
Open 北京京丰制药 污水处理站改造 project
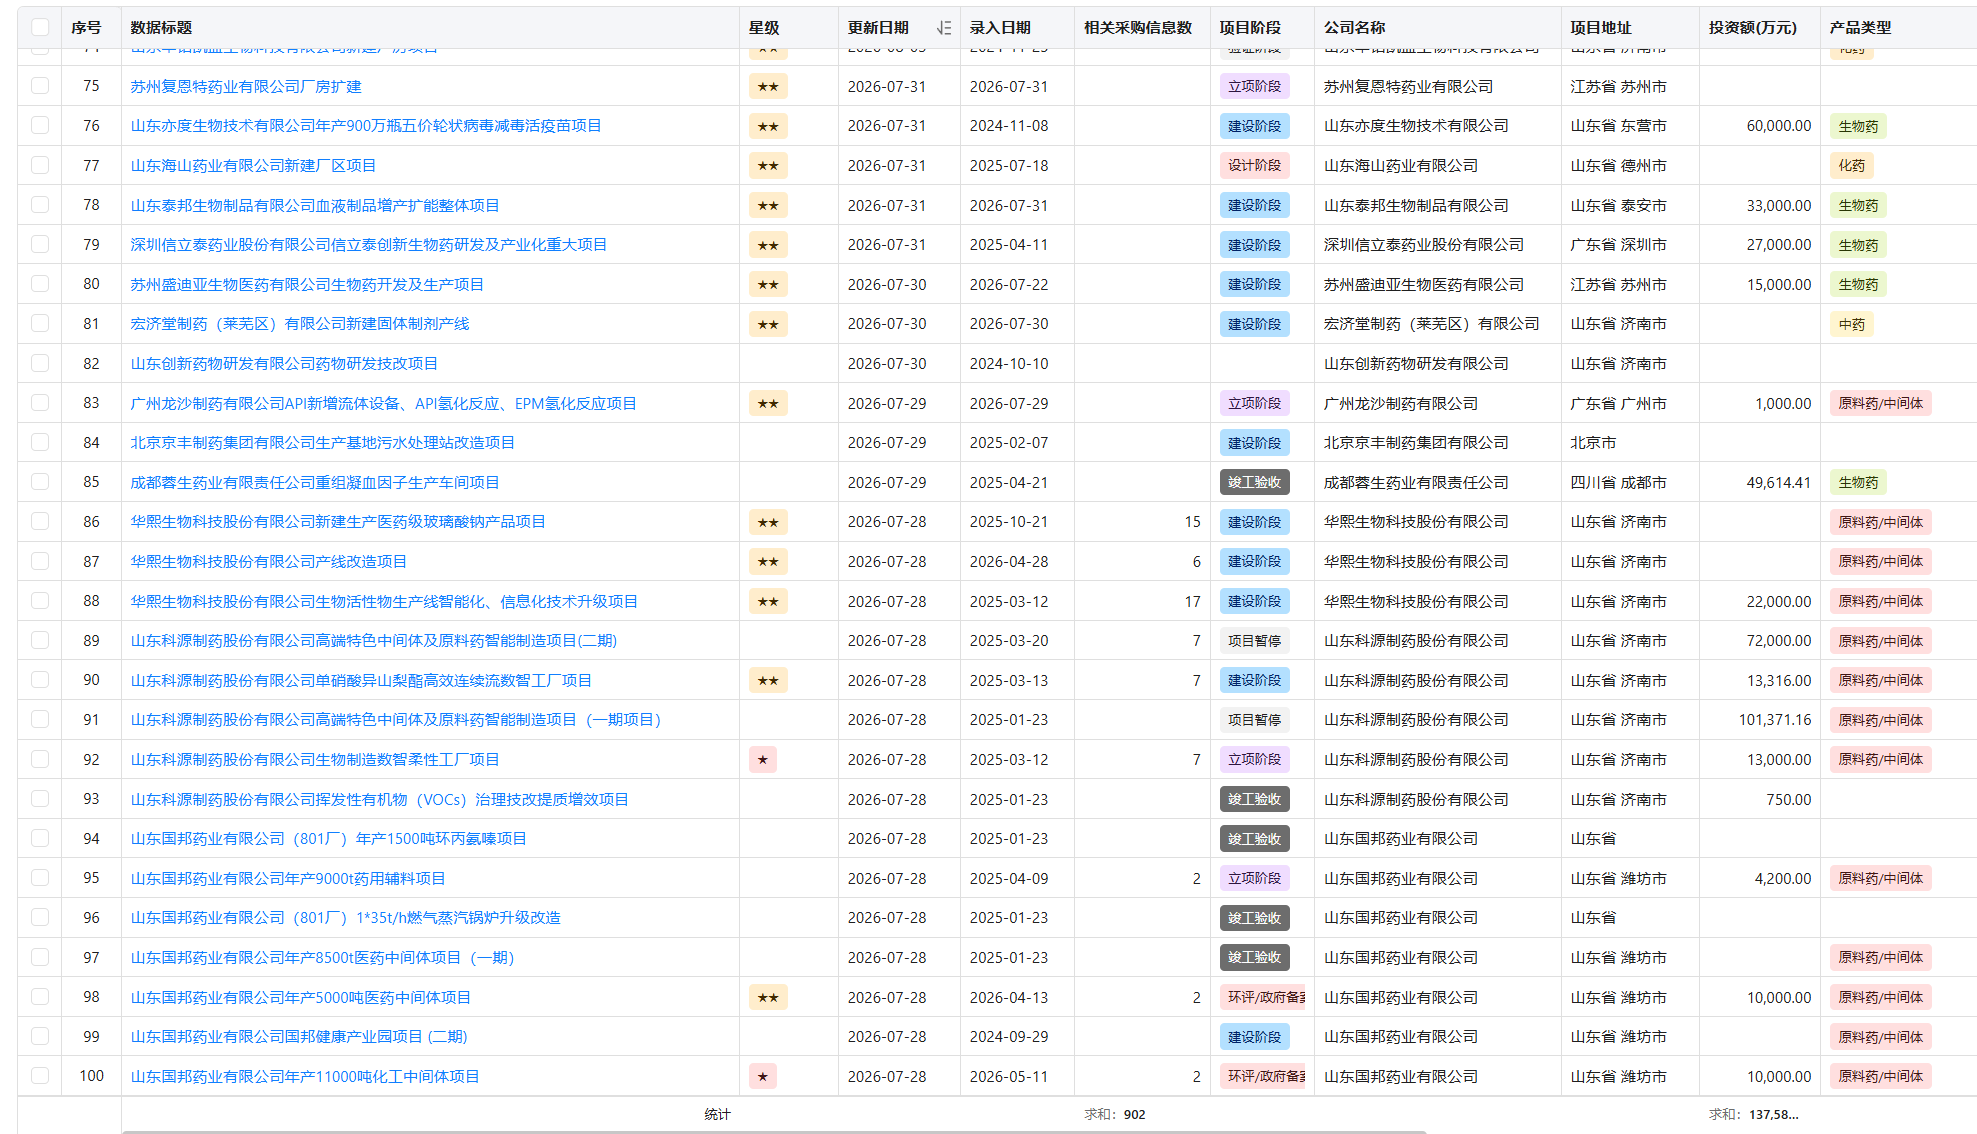322,443
